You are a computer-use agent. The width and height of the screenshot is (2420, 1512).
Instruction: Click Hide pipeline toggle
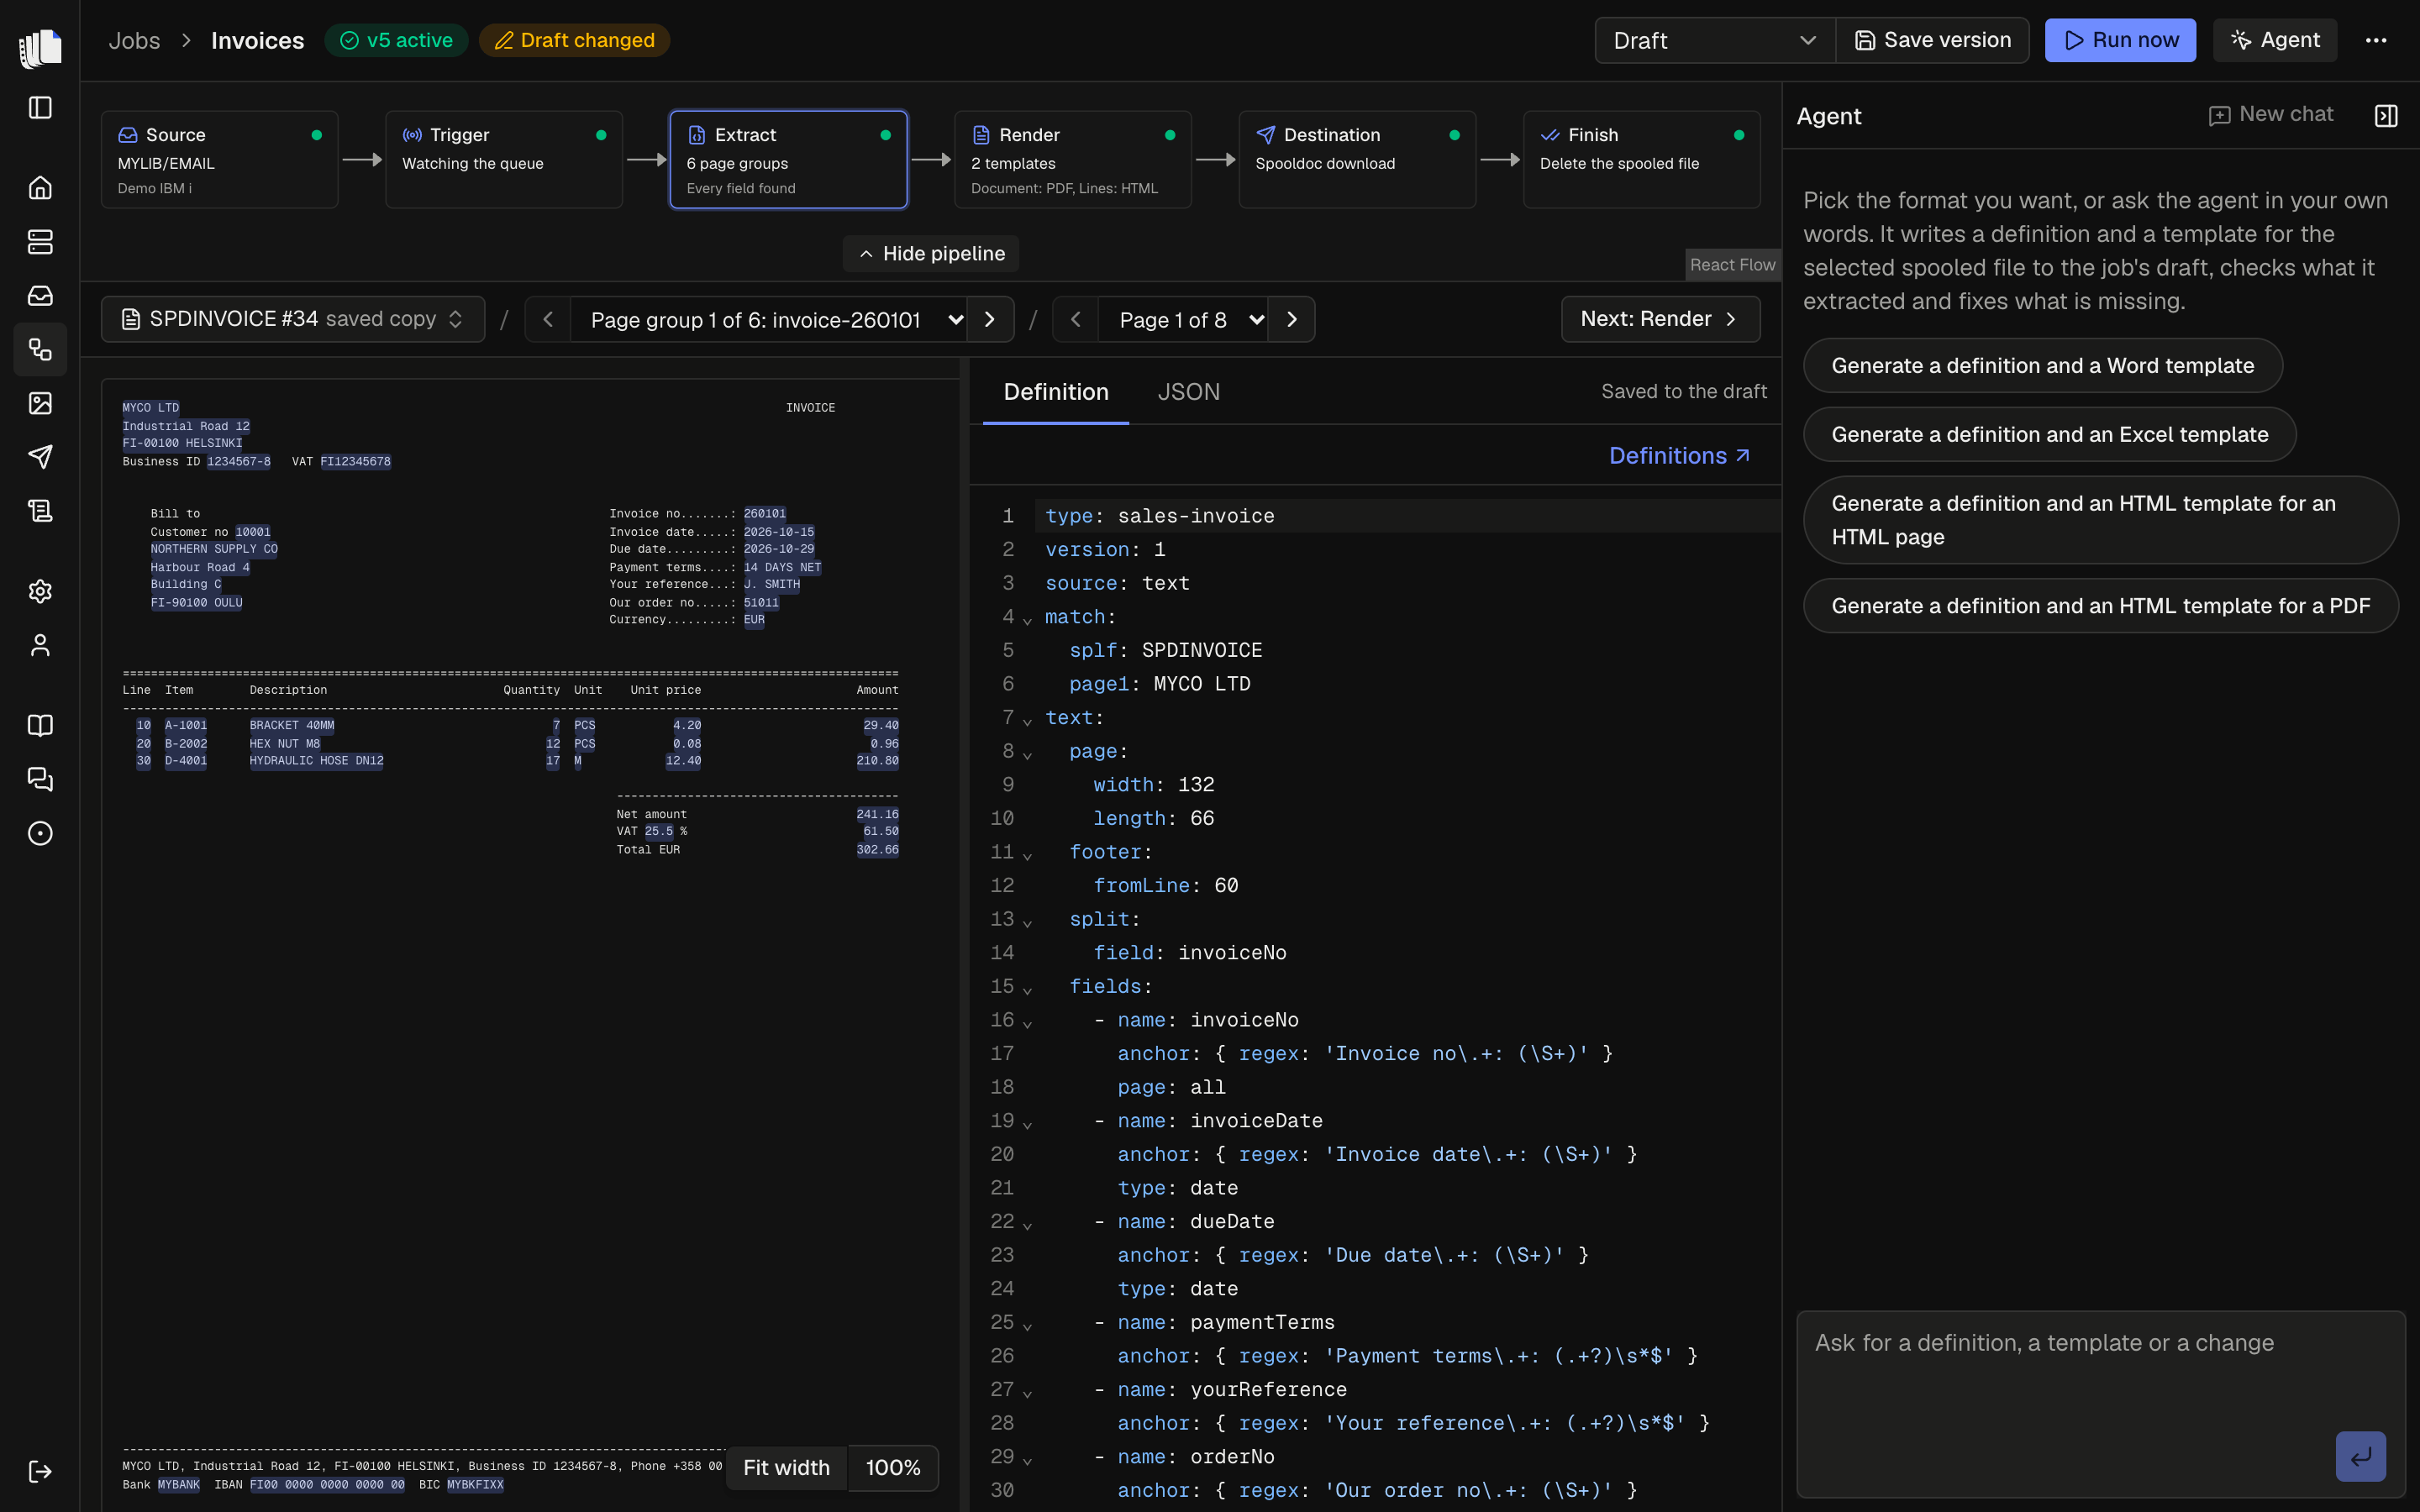coord(931,254)
